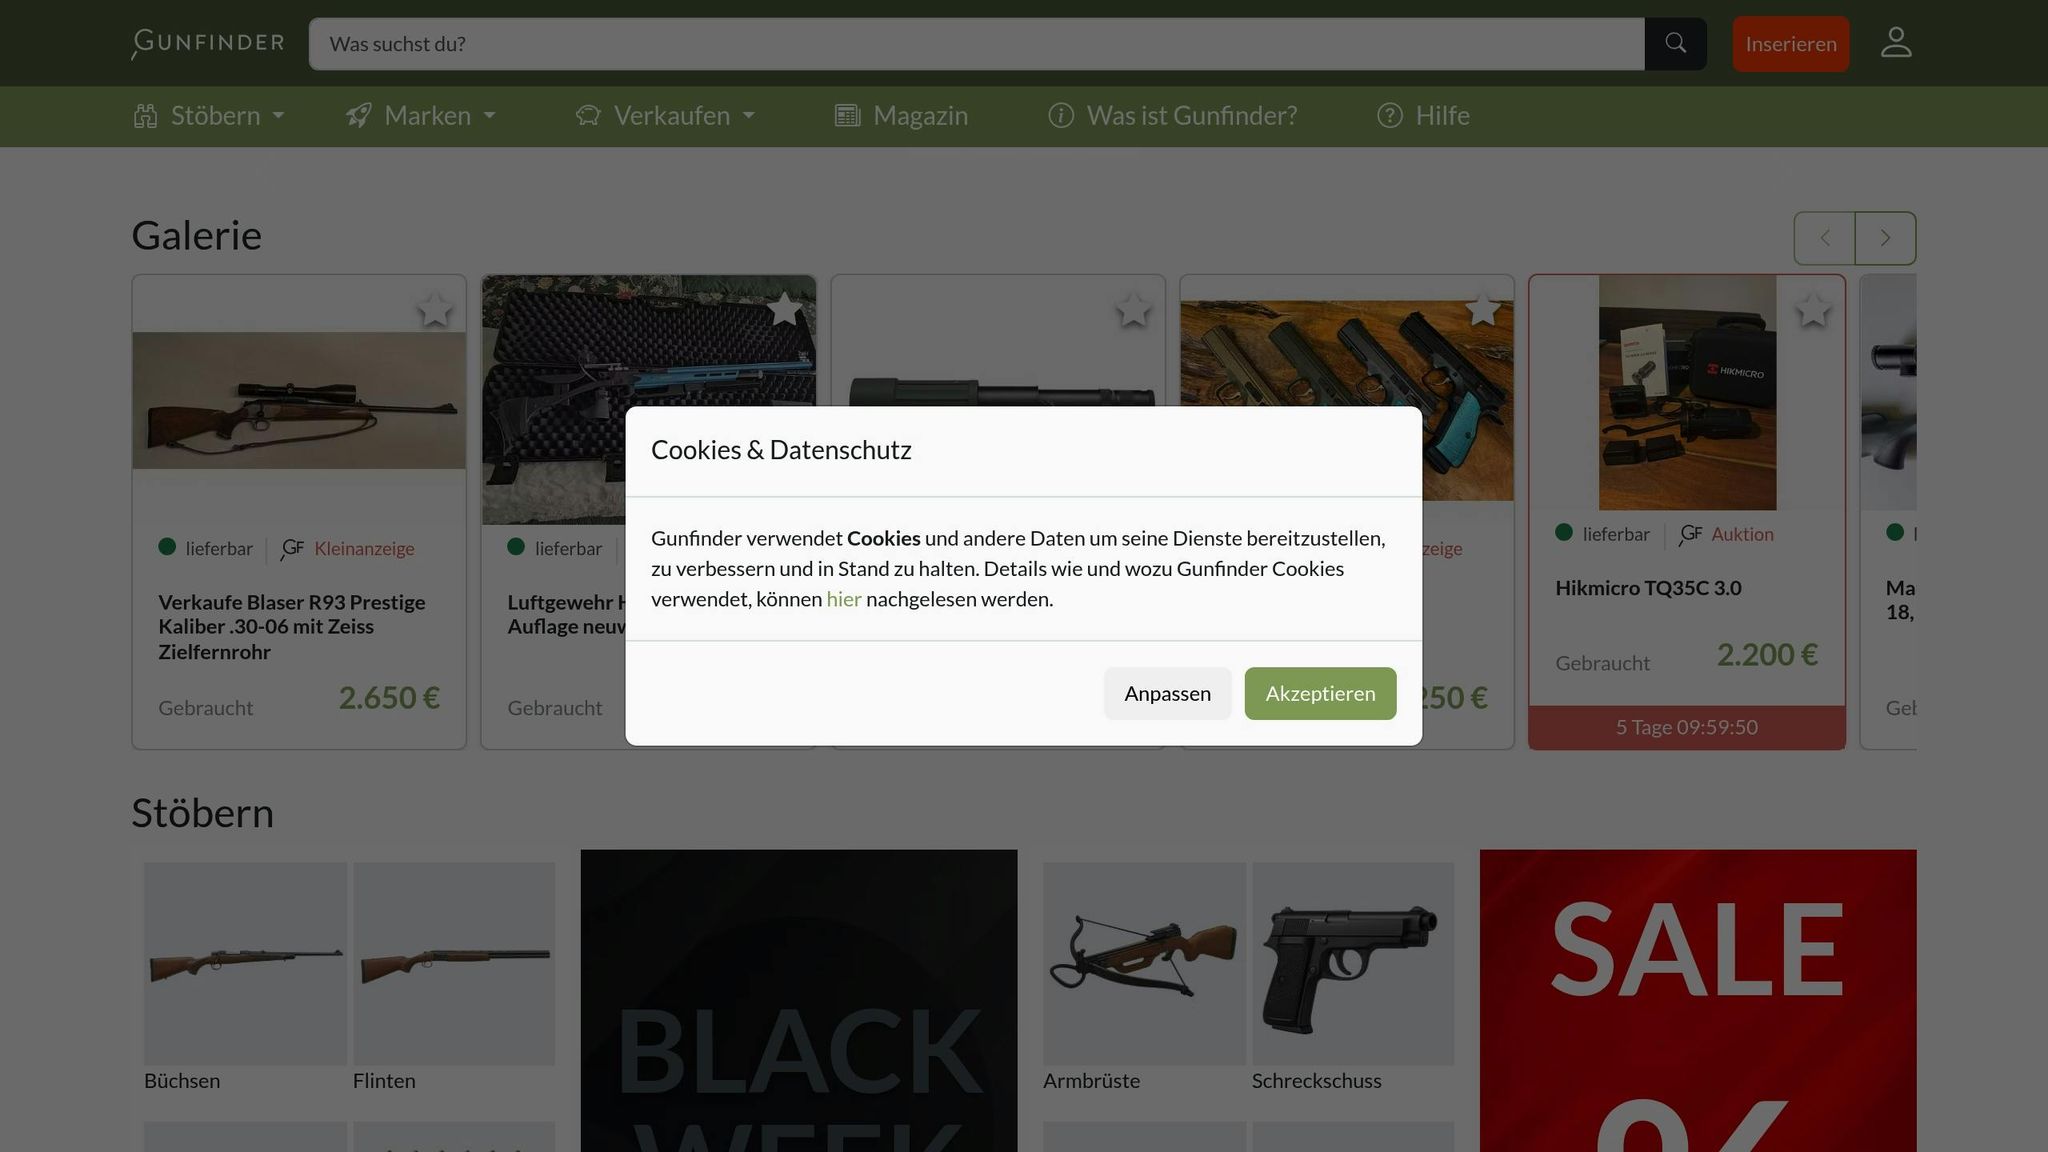Click the Magazin newspaper icon
Image resolution: width=2048 pixels, height=1152 pixels.
pyautogui.click(x=847, y=115)
